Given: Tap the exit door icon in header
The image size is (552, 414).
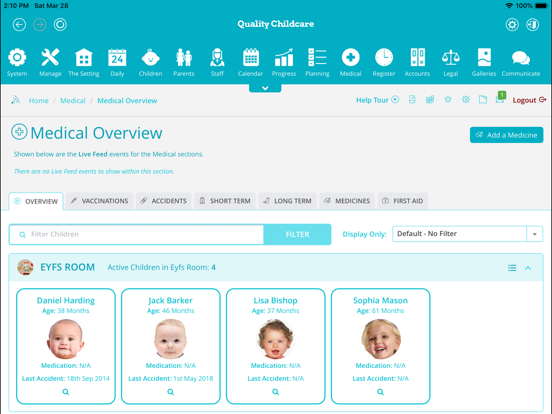Looking at the screenshot, I should (x=533, y=25).
